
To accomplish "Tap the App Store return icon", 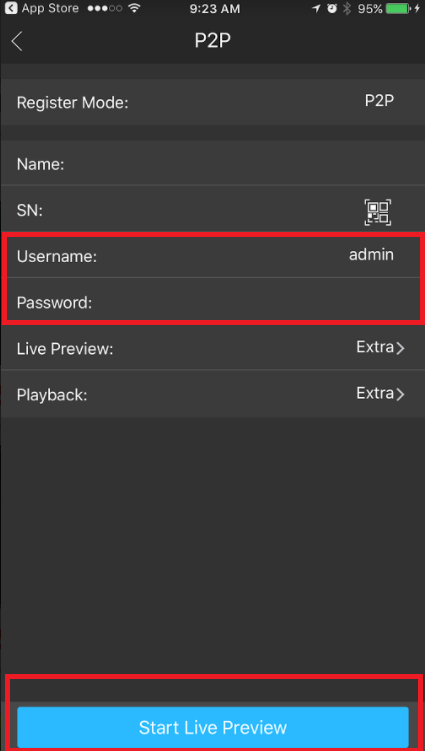I will (x=11, y=8).
